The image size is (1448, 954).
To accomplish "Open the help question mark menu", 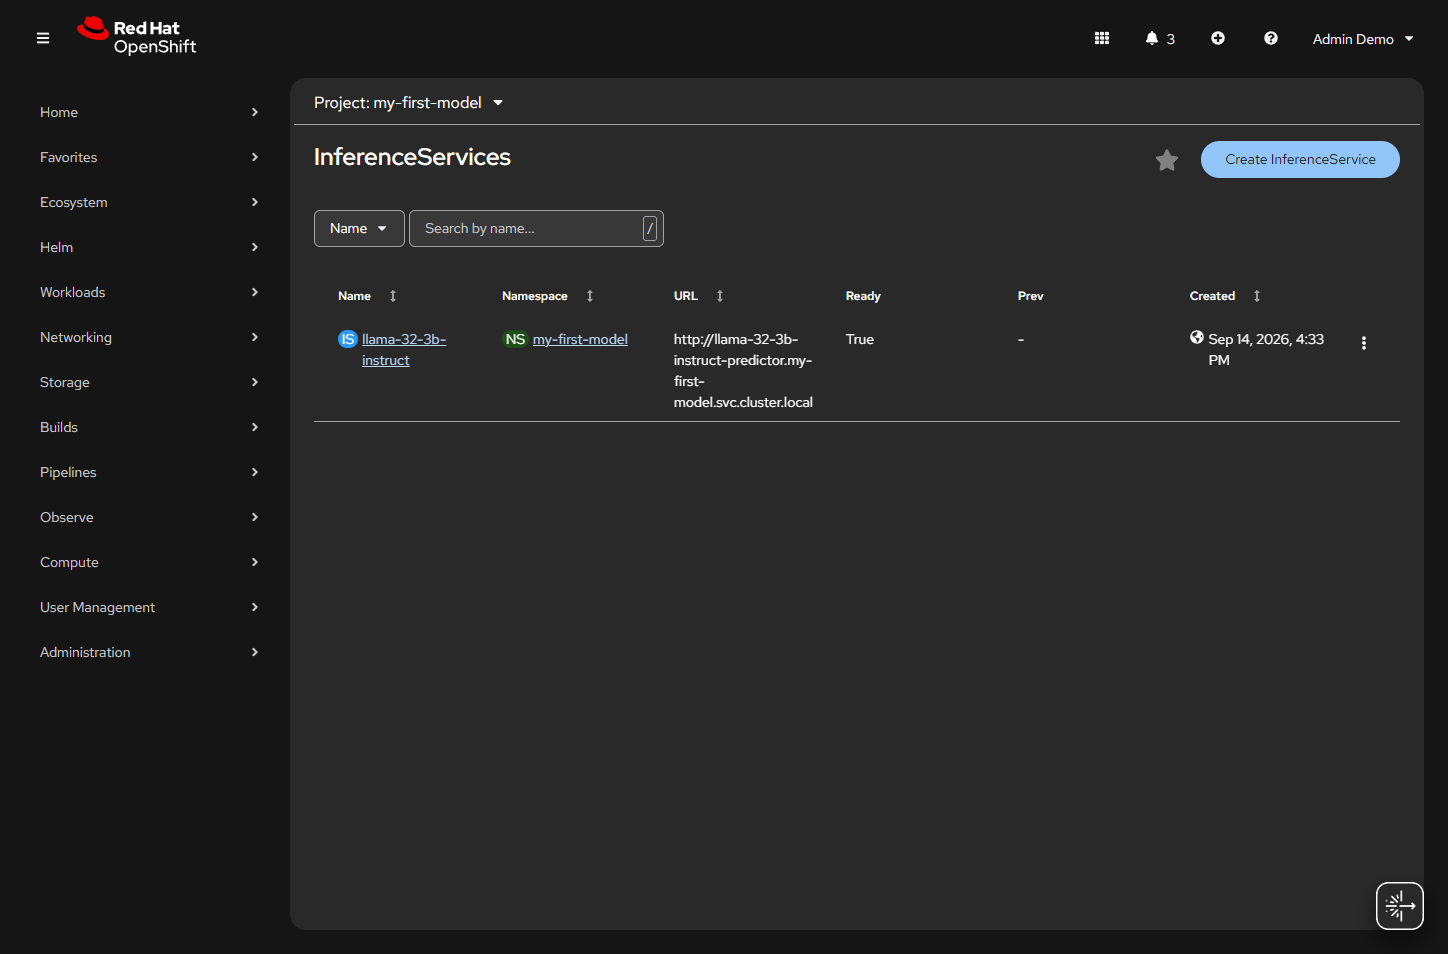I will 1271,38.
